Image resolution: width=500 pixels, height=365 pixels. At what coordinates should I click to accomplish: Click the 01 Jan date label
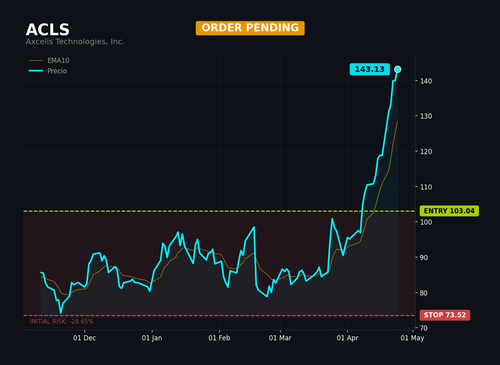[x=152, y=338]
